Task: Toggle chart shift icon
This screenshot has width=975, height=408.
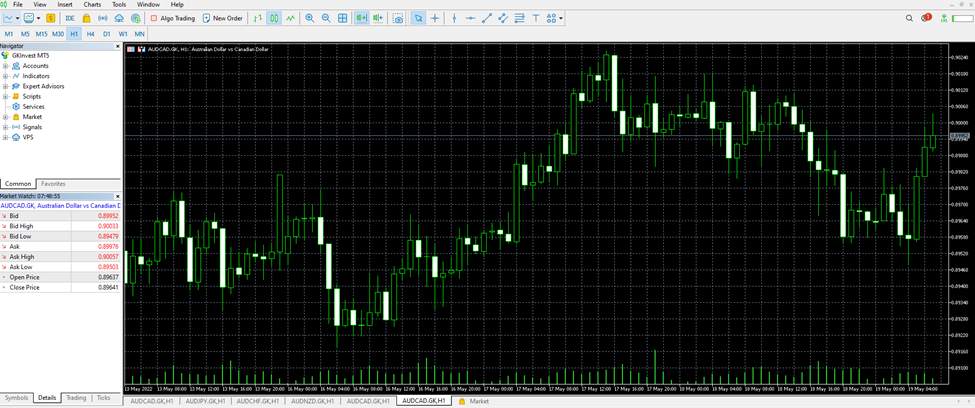Action: [x=377, y=18]
